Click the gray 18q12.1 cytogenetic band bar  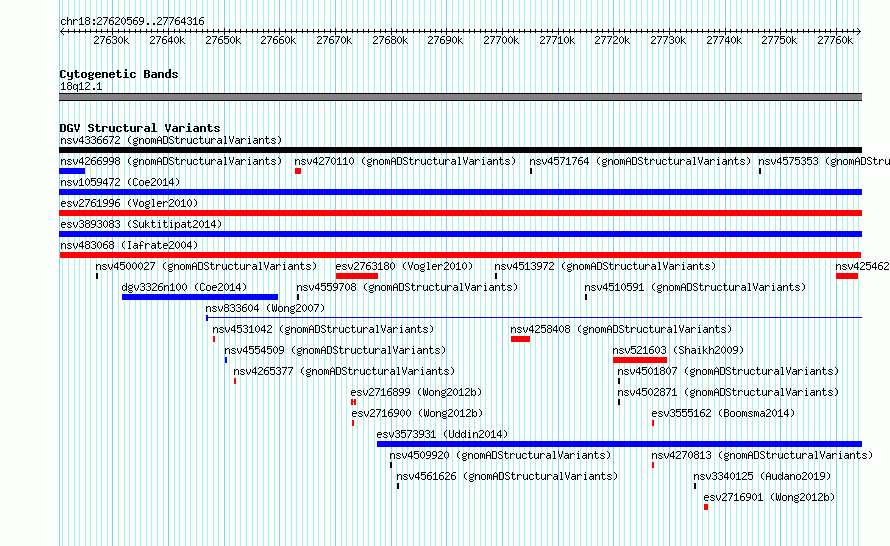coord(461,97)
